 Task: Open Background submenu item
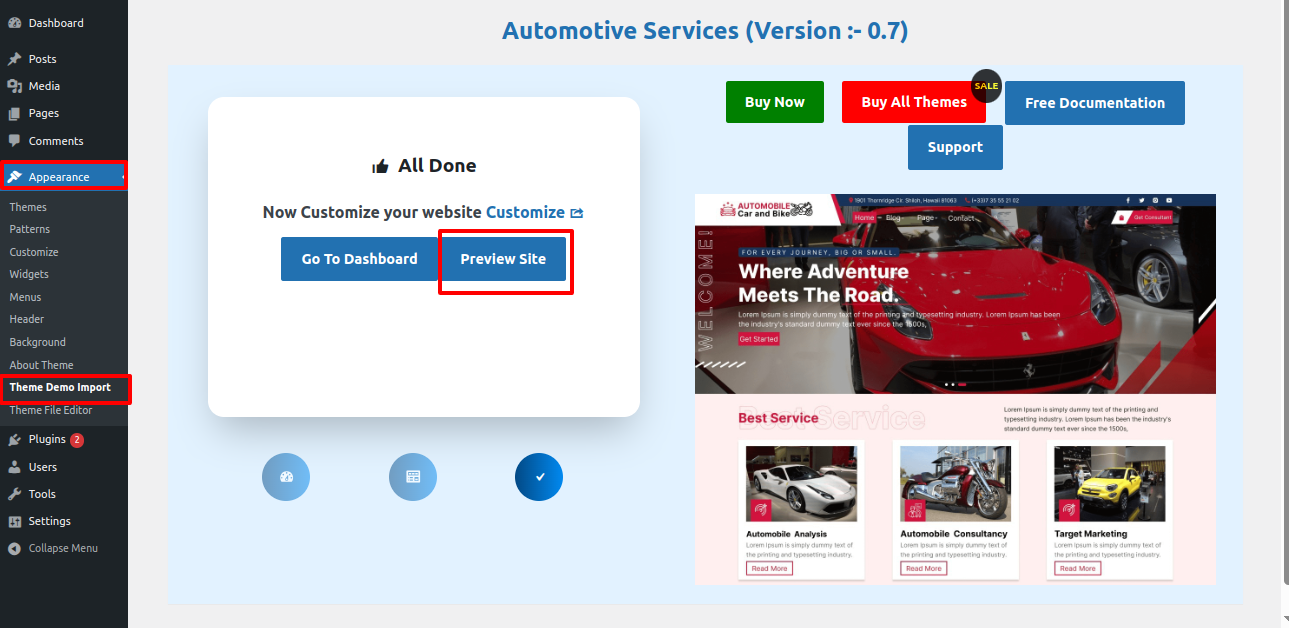pos(38,342)
